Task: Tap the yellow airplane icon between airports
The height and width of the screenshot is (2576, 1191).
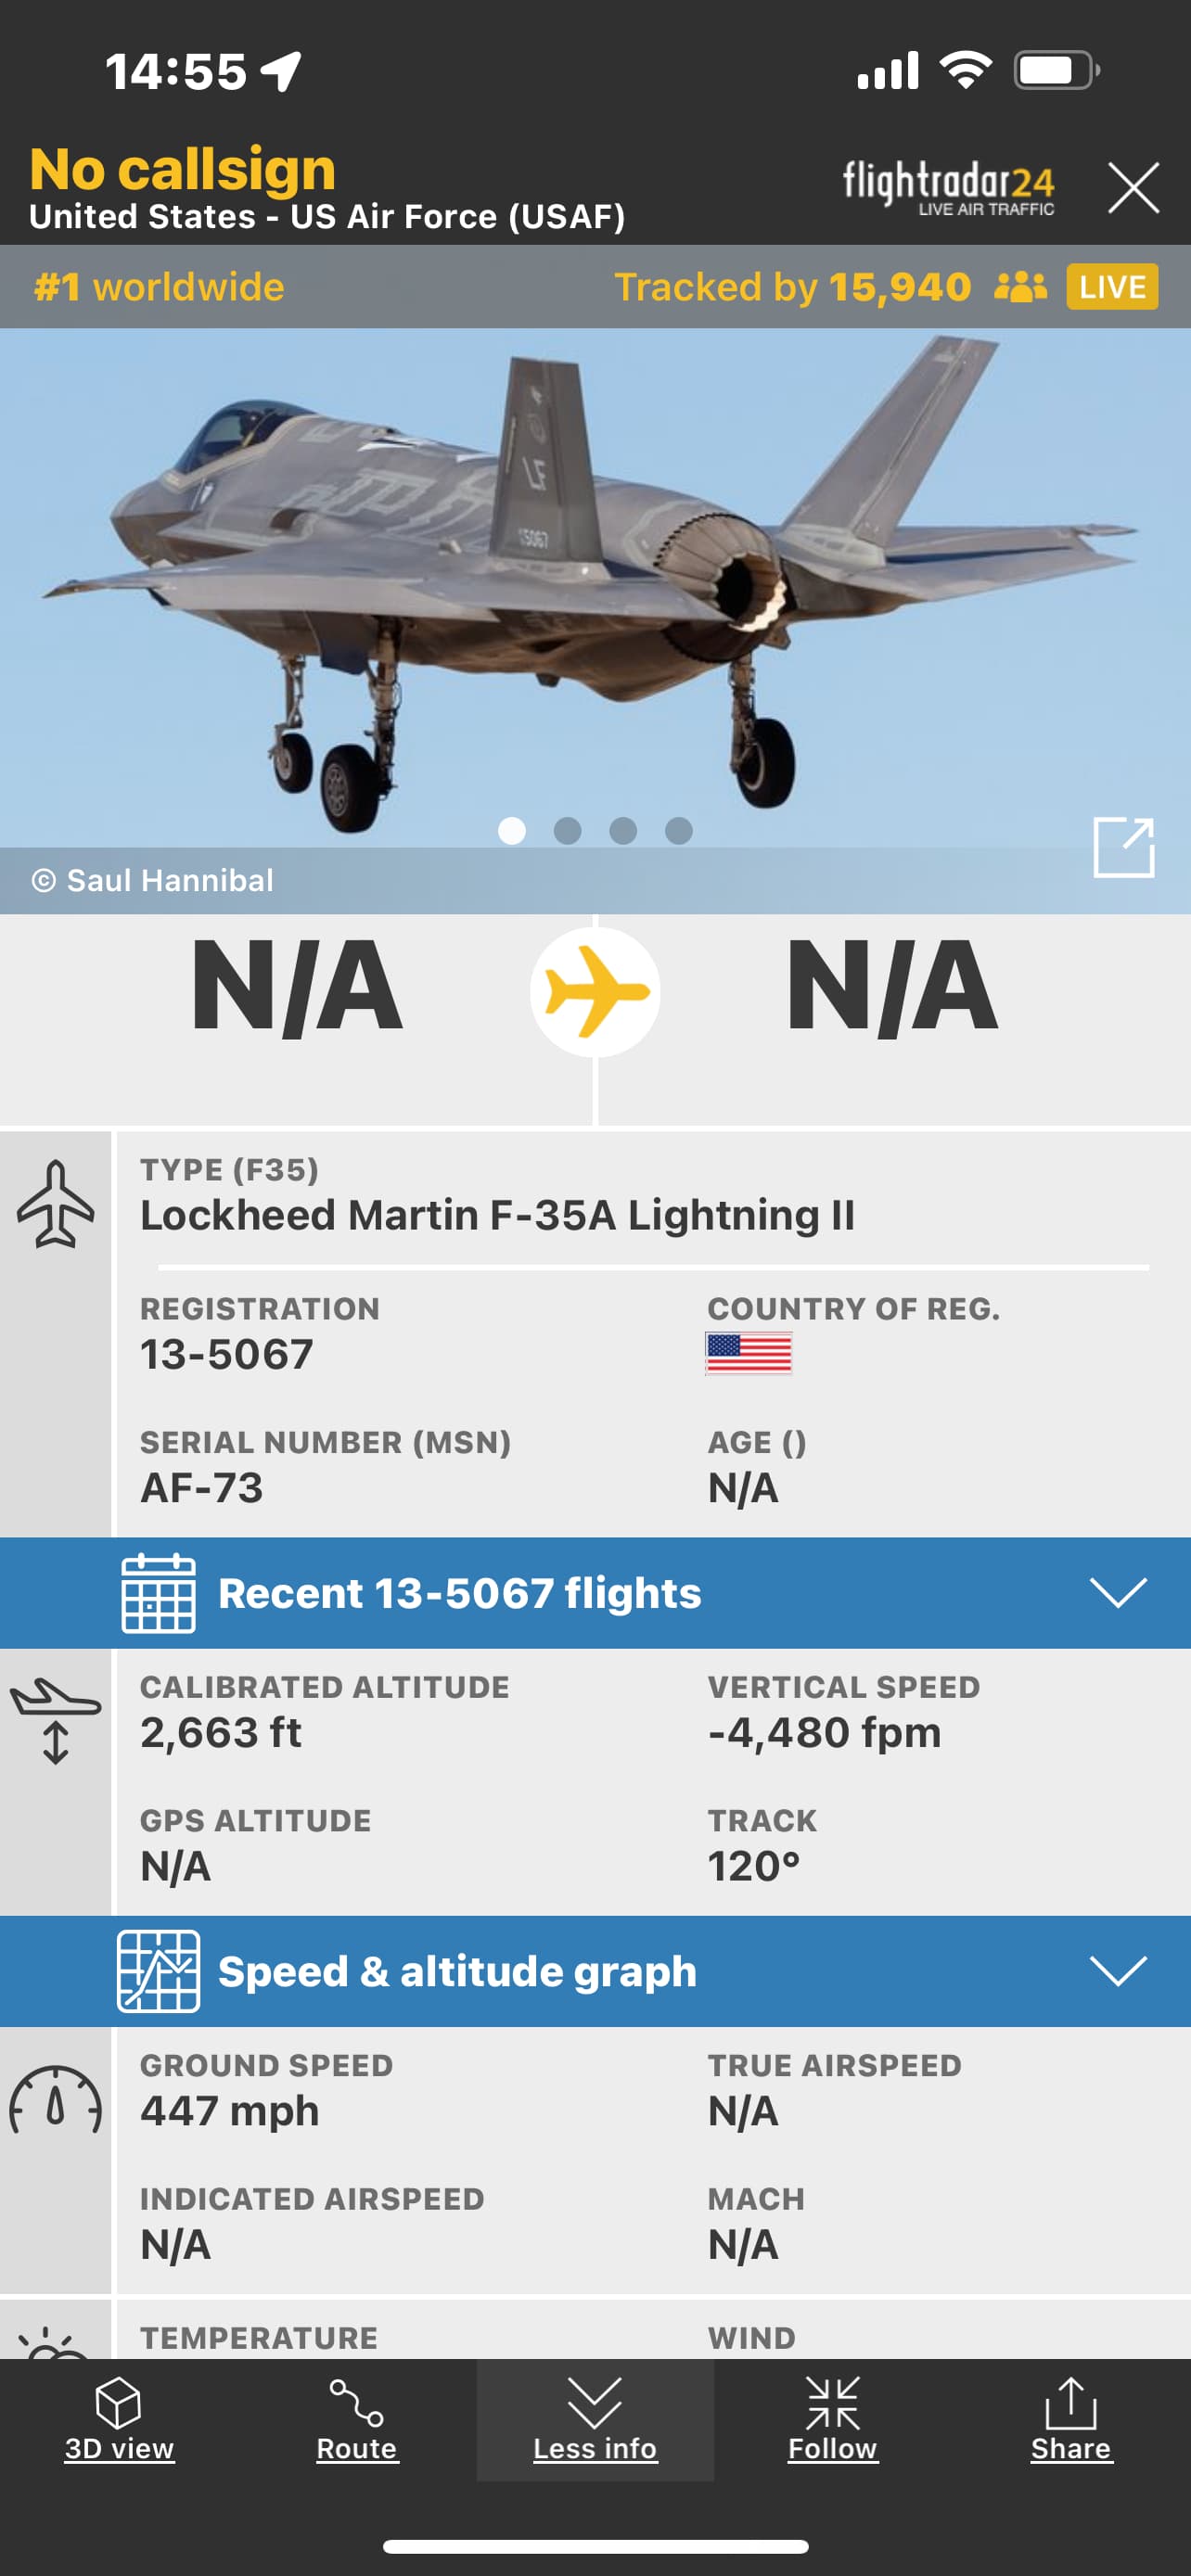Action: 595,992
